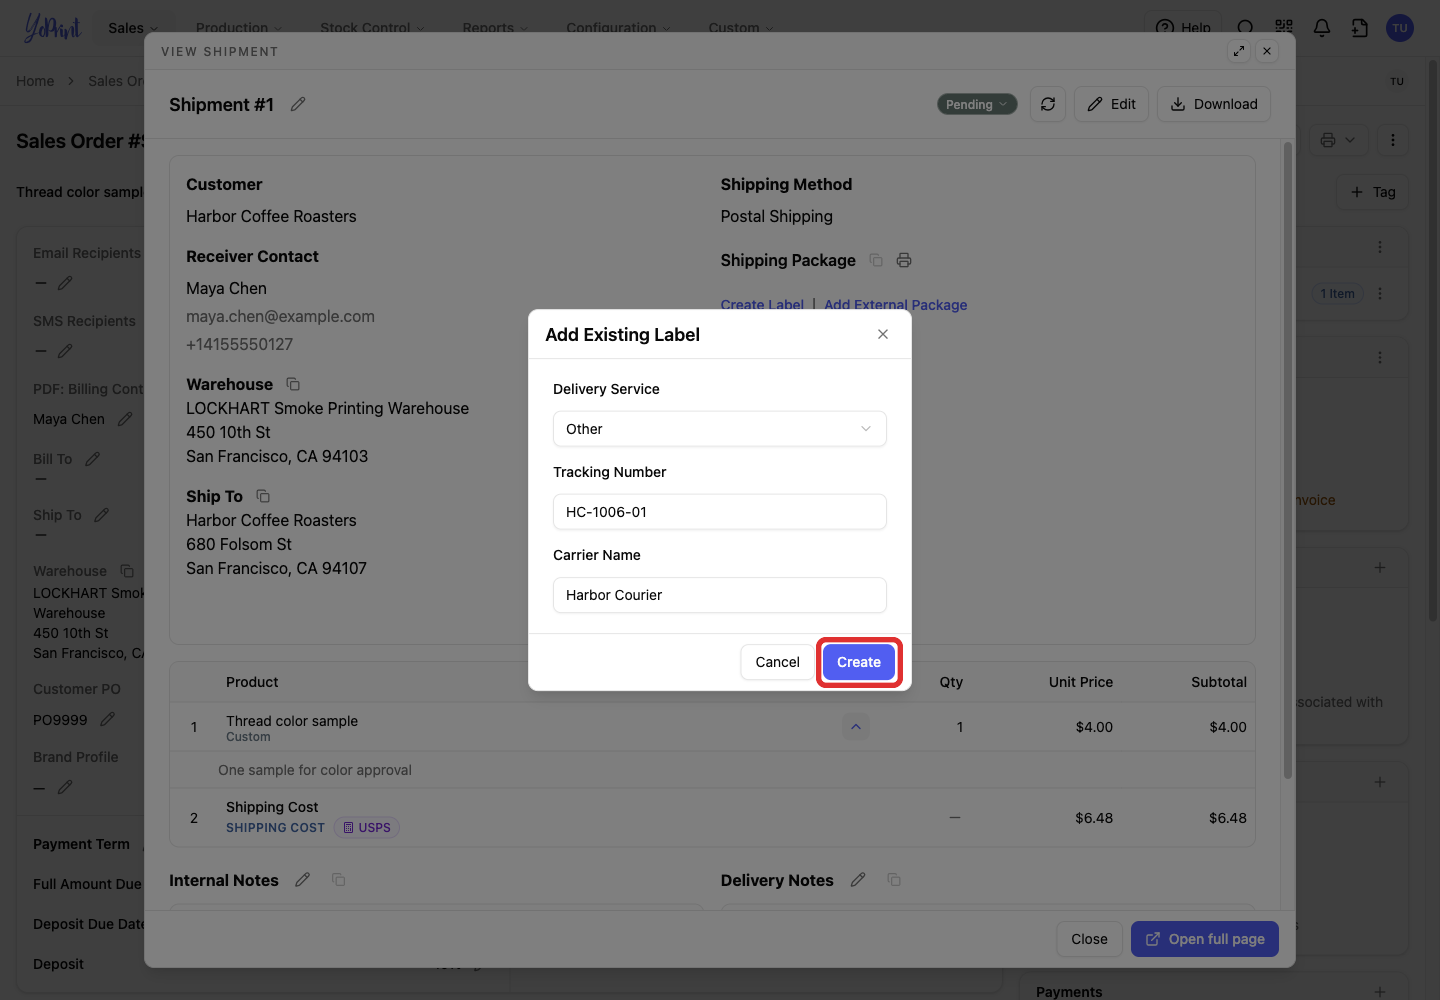This screenshot has height=1000, width=1440.
Task: Open the Configuration menu
Action: tap(618, 28)
